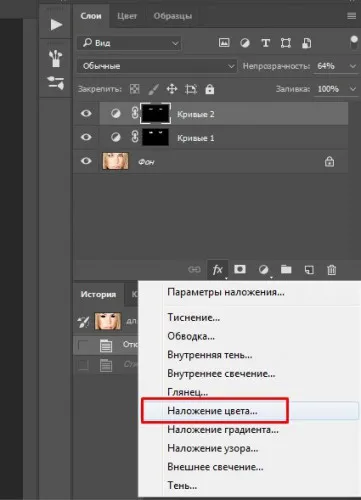This screenshot has width=361, height=500.
Task: Select the Кривые 1 layer mask thumbnail
Action: pos(156,137)
